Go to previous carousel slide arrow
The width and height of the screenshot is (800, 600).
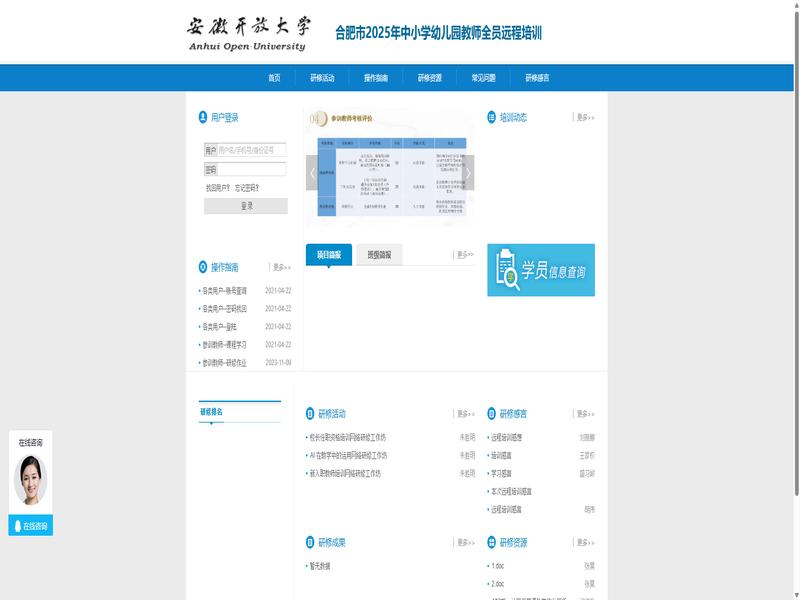(x=312, y=172)
